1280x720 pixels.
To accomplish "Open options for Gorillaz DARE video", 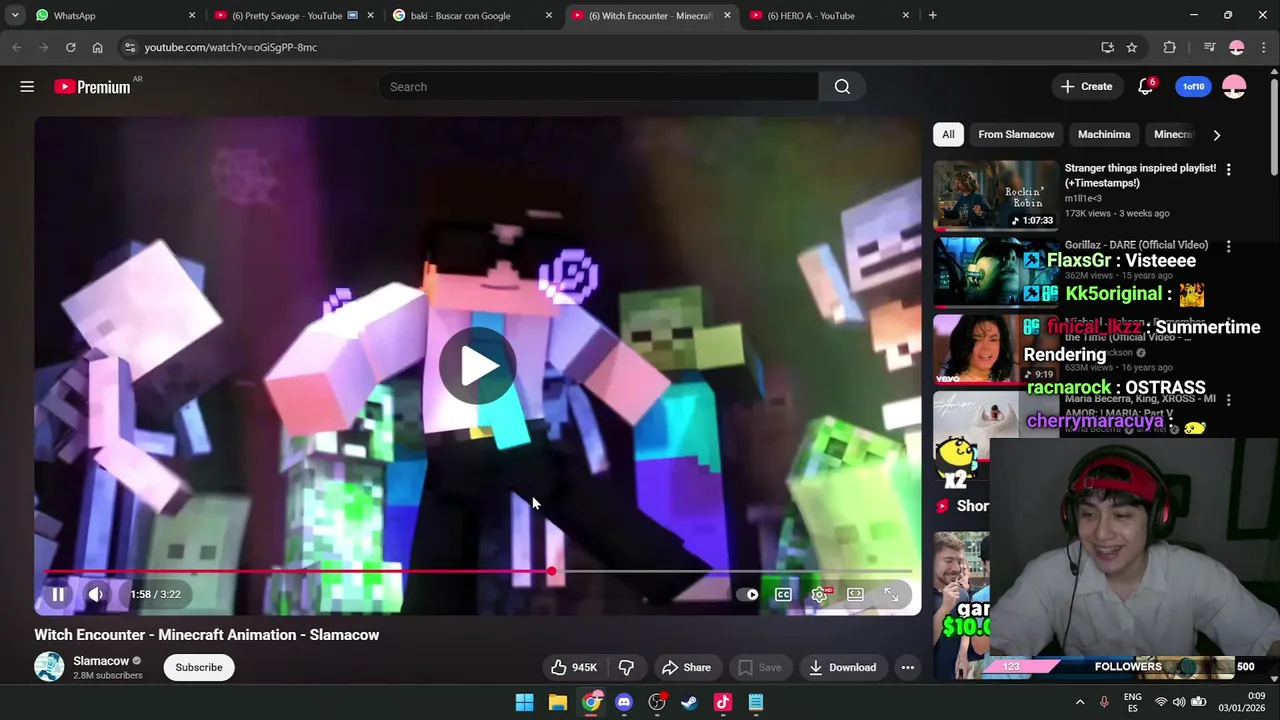I will coord(1228,246).
